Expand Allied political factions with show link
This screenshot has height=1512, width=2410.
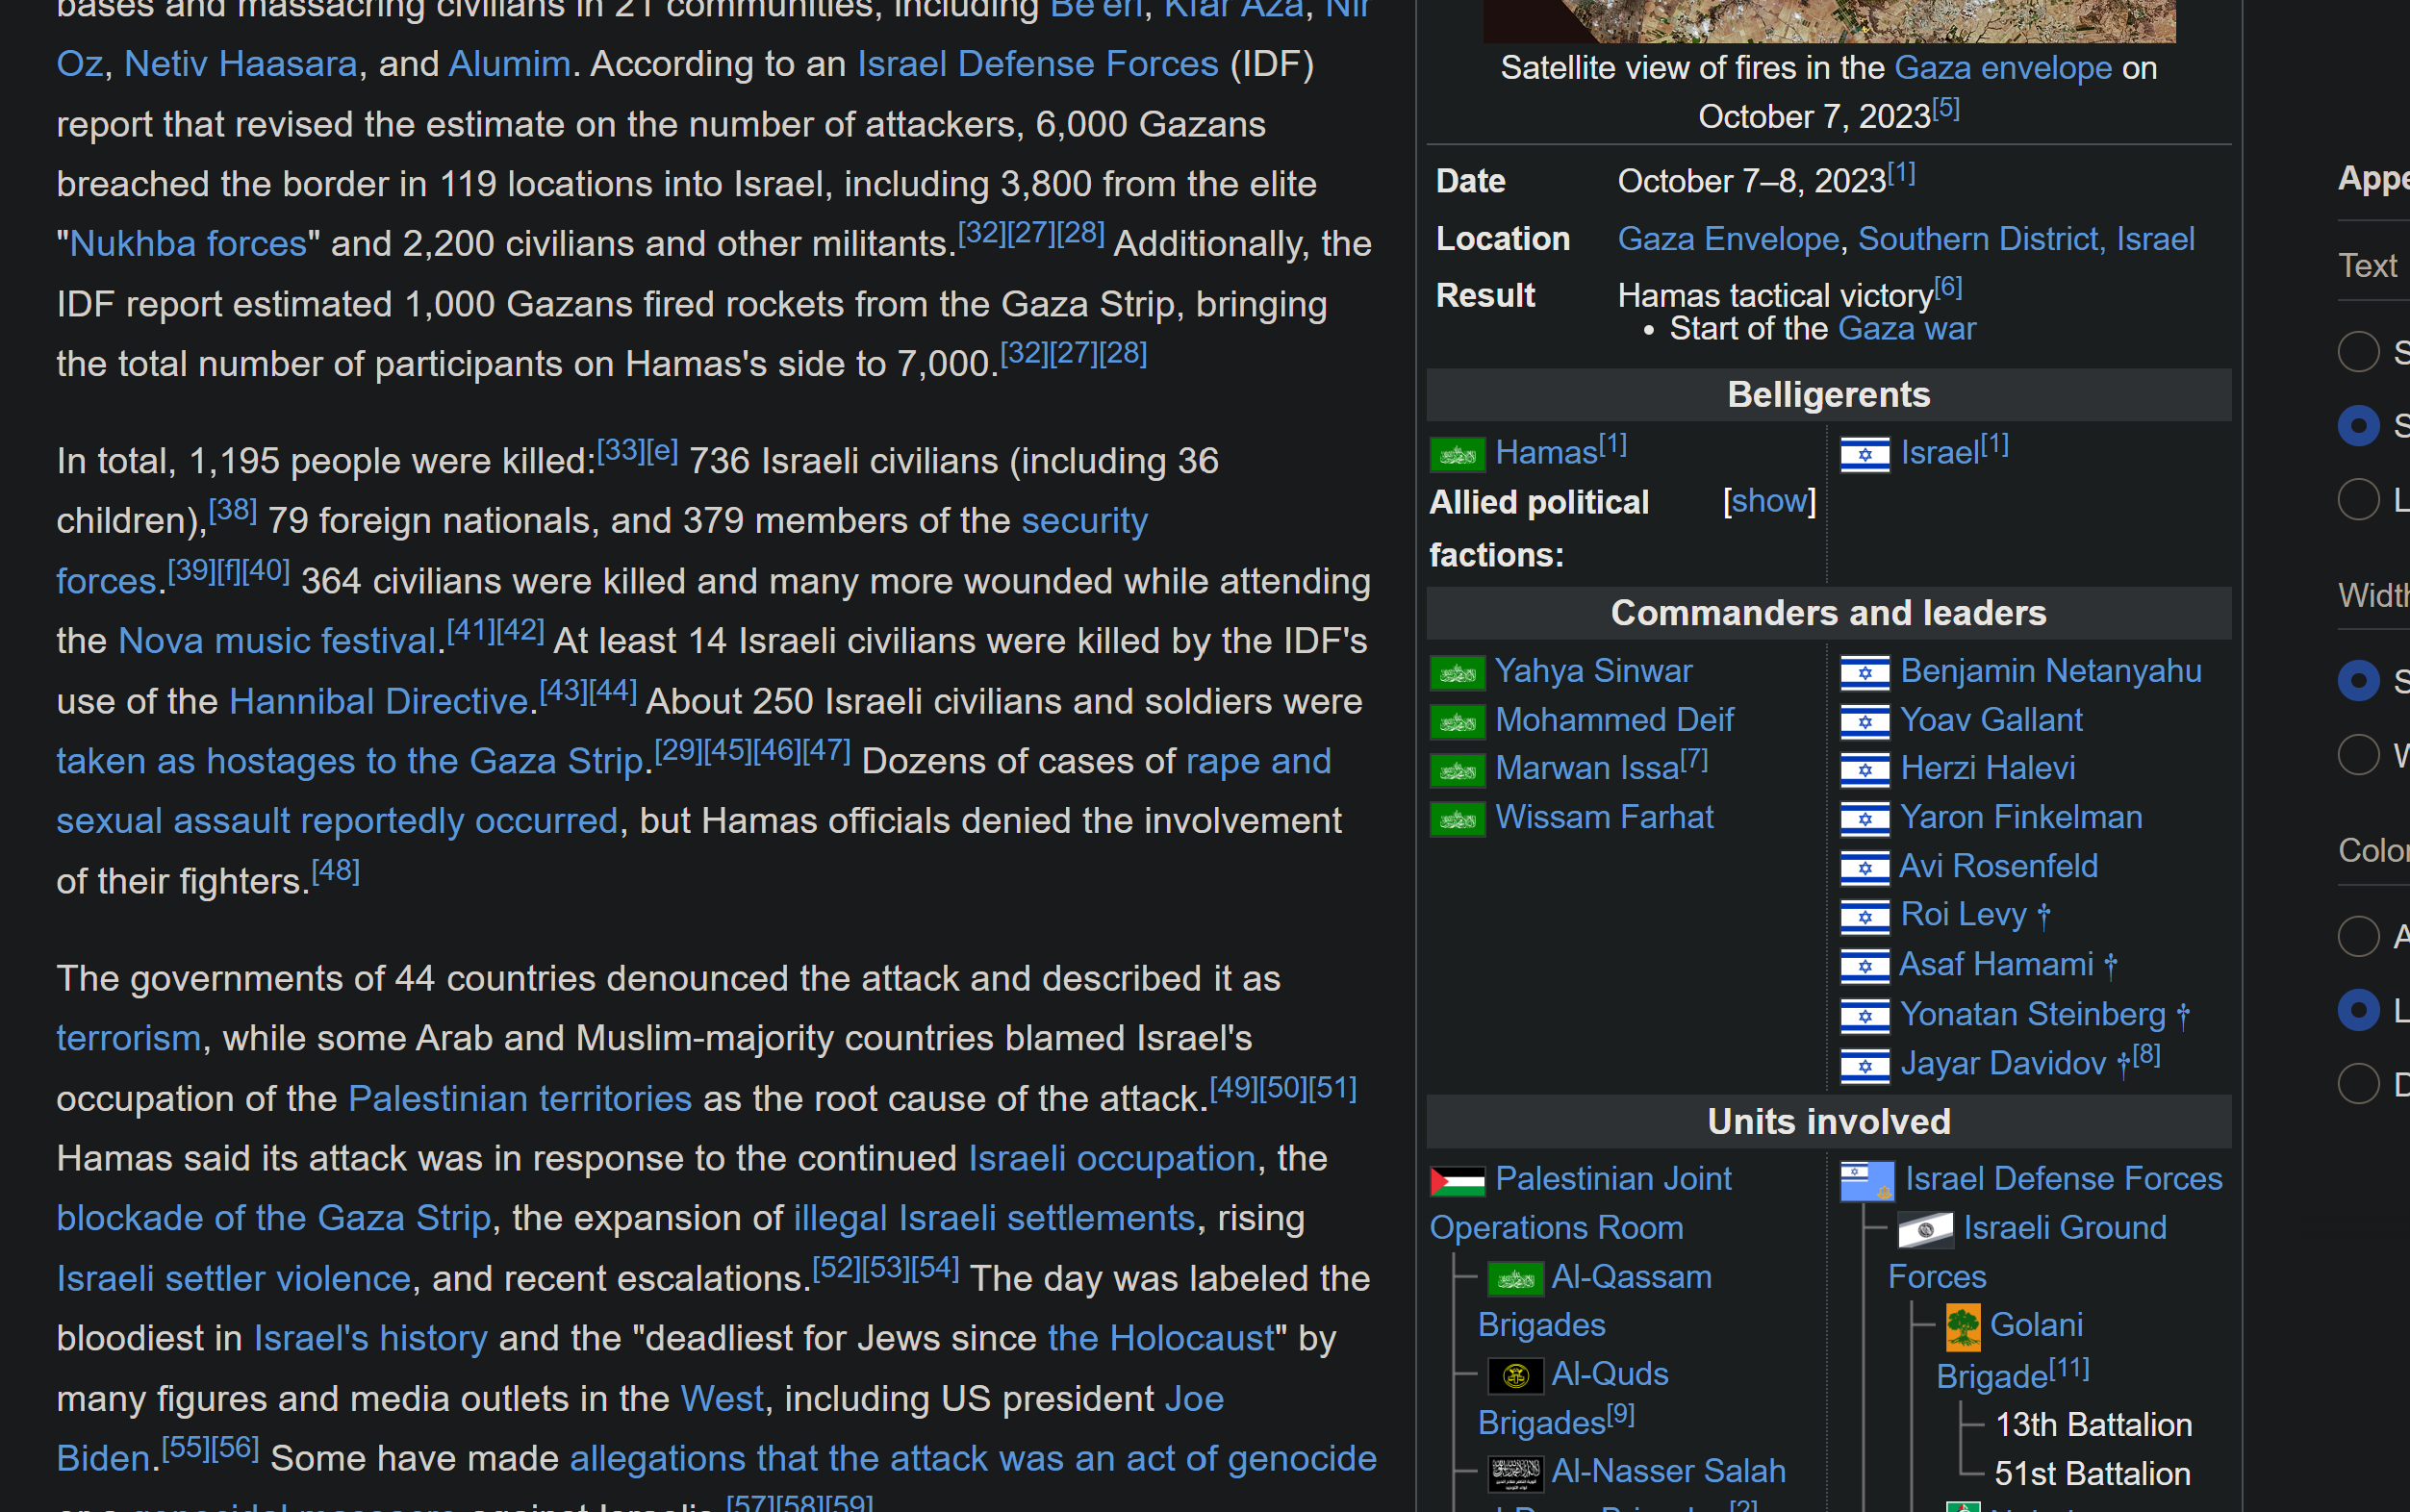pyautogui.click(x=1768, y=501)
